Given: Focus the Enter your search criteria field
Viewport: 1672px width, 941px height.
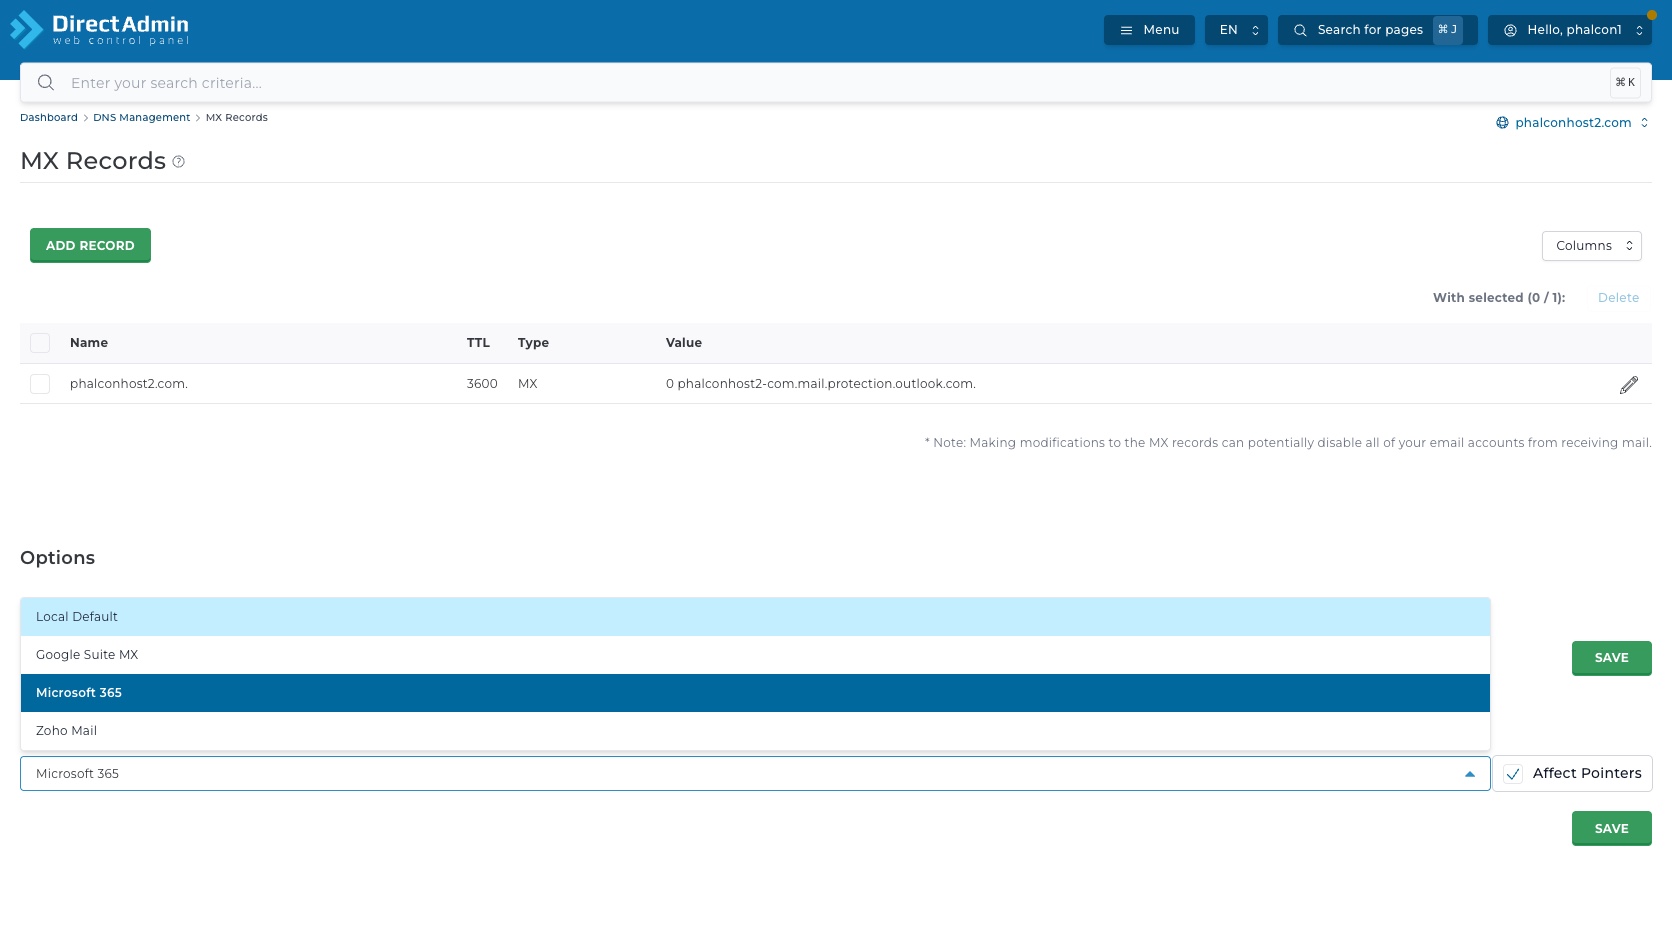Looking at the screenshot, I should pyautogui.click(x=835, y=83).
